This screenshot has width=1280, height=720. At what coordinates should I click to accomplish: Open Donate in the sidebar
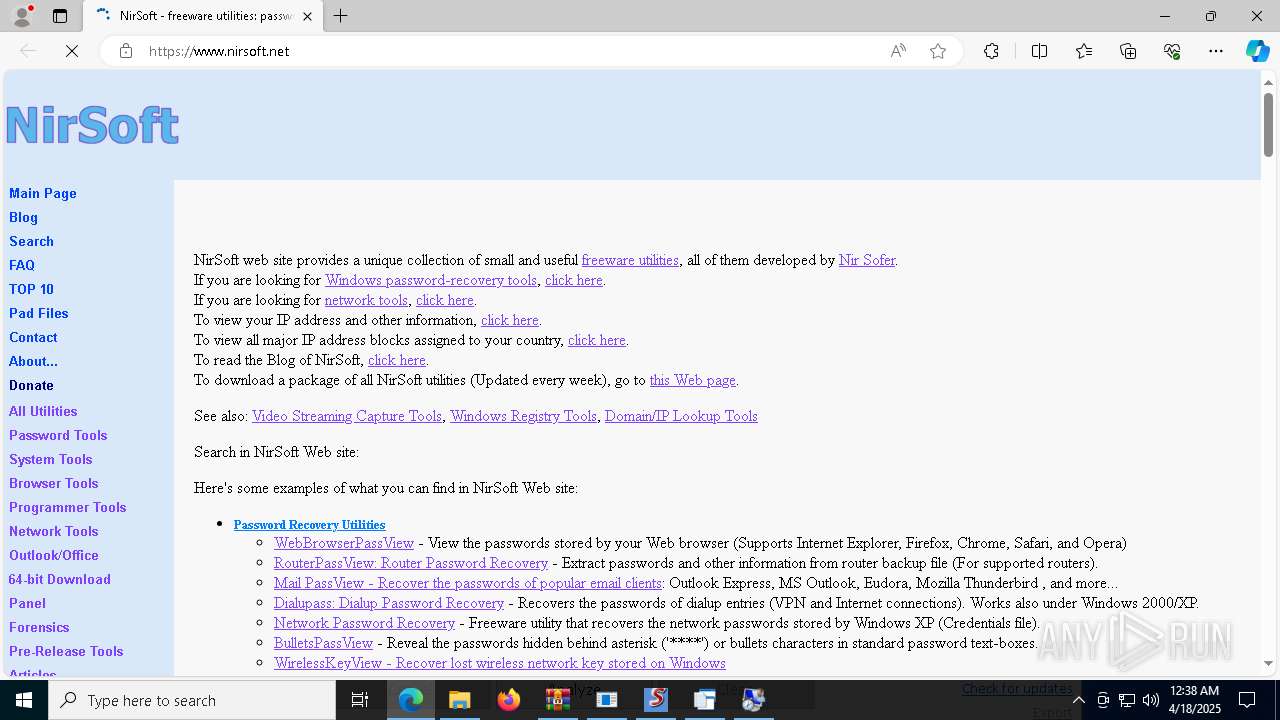coord(31,385)
